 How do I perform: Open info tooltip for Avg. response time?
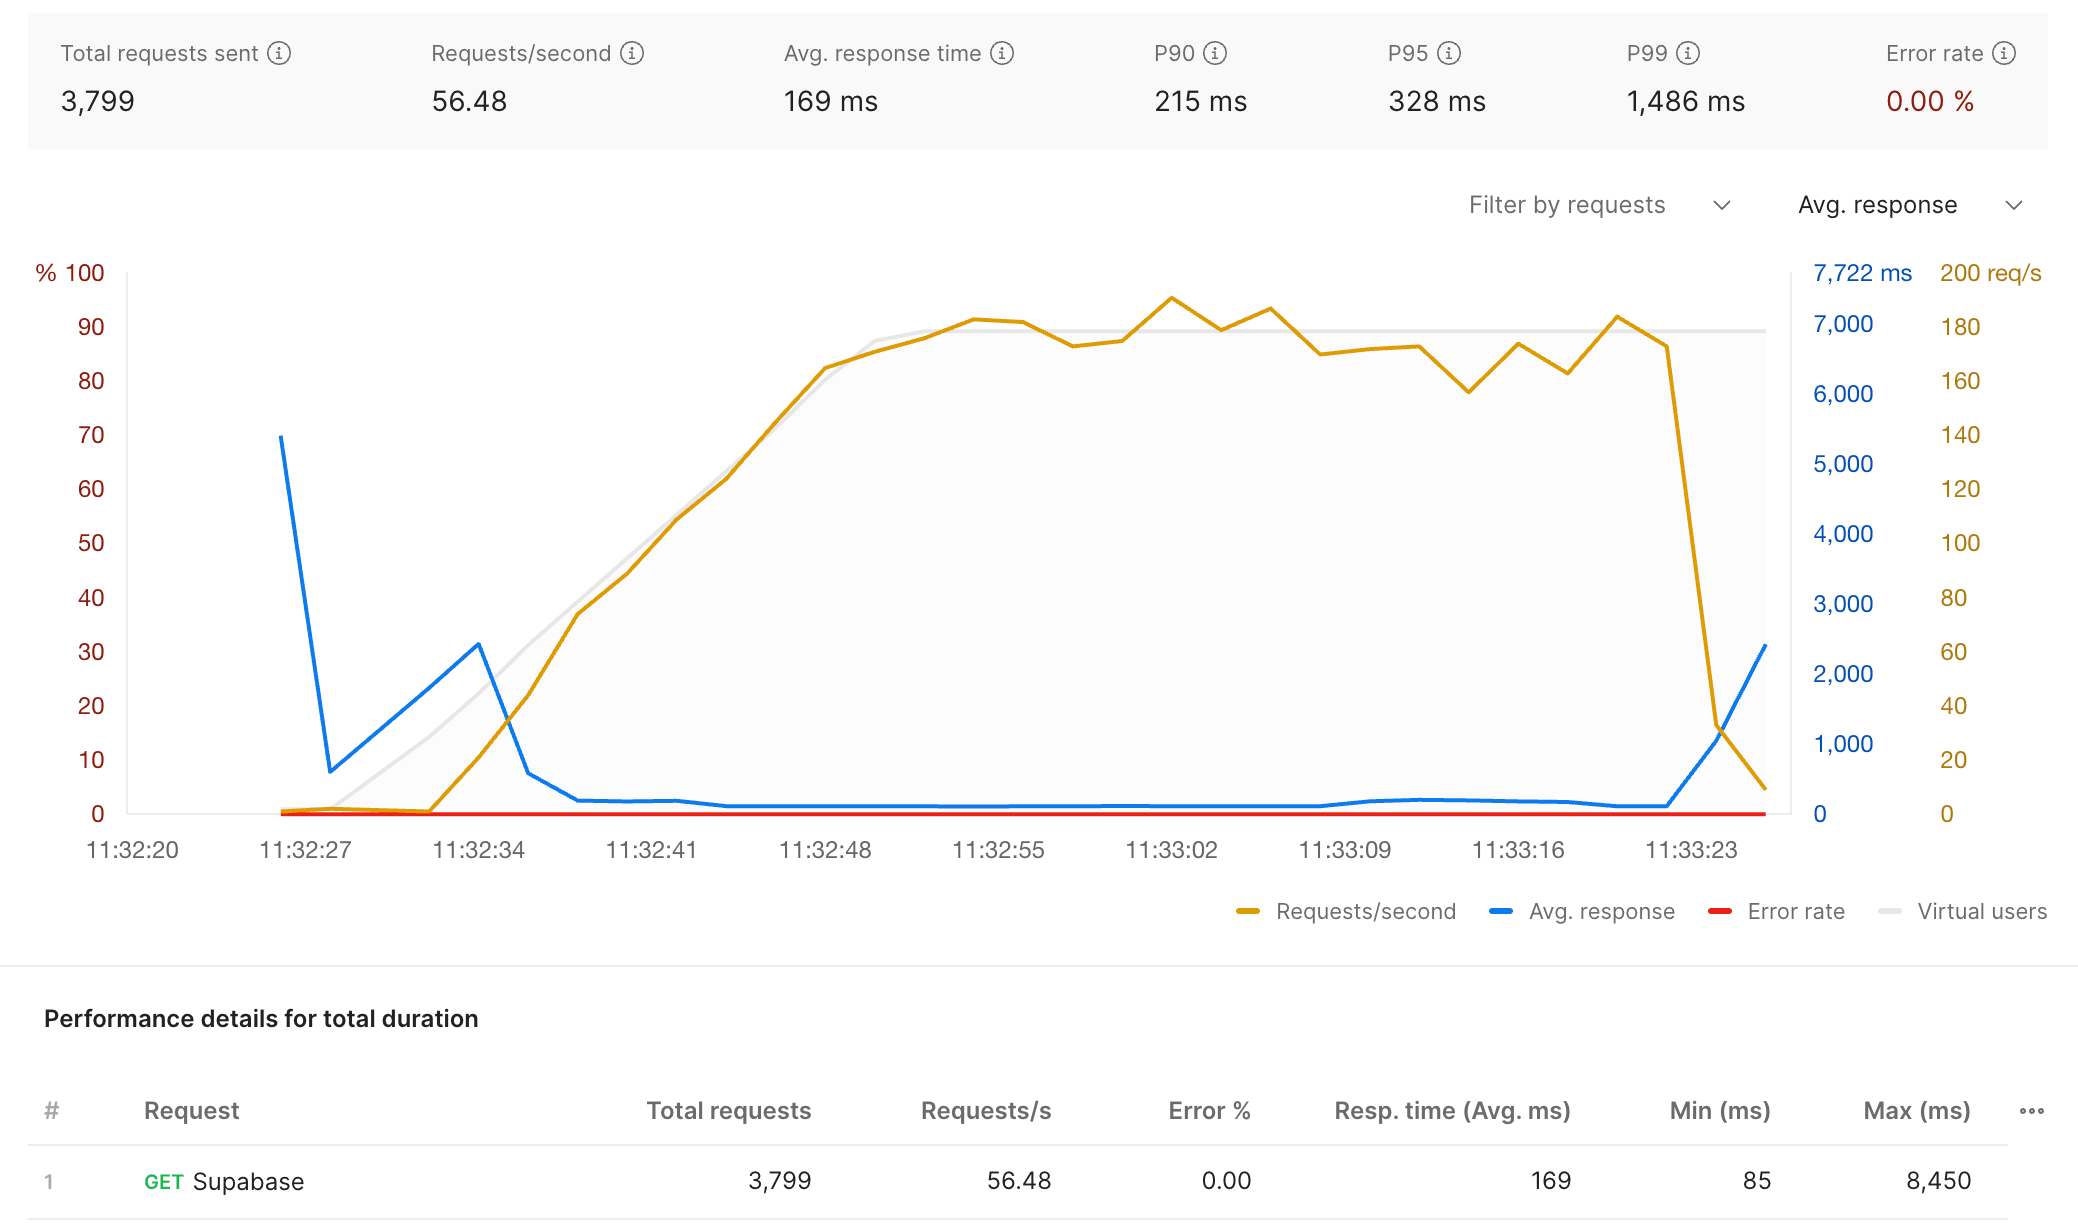pyautogui.click(x=1002, y=53)
